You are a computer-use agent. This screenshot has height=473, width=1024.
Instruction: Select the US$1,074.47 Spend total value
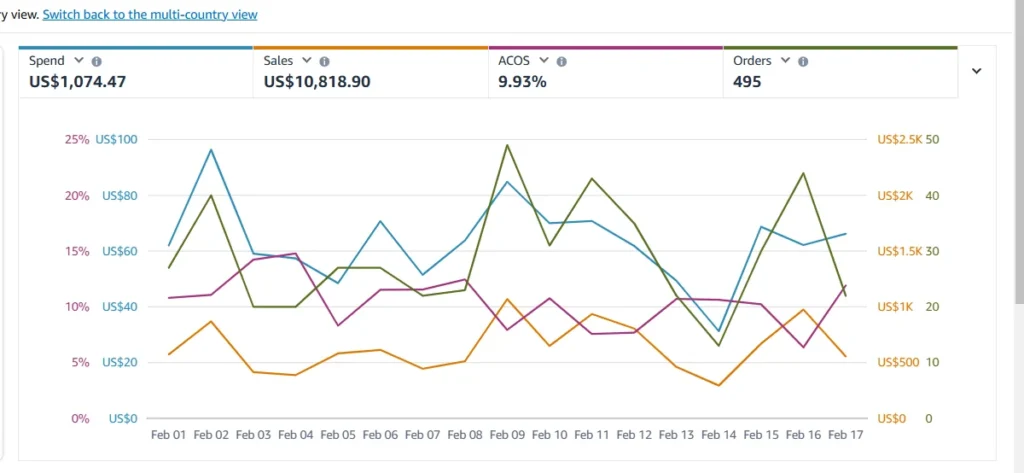tap(78, 82)
